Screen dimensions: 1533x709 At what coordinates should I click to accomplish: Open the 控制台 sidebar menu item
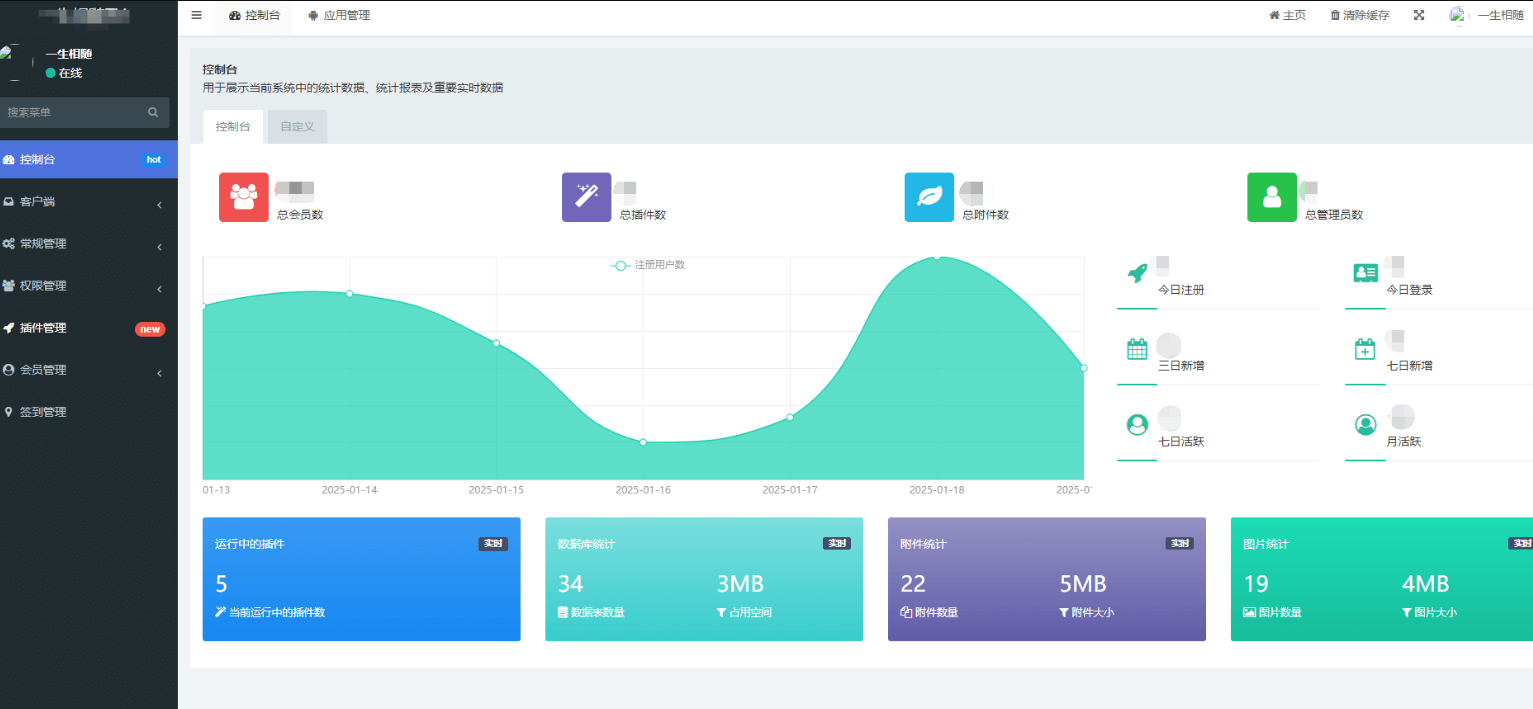click(89, 159)
